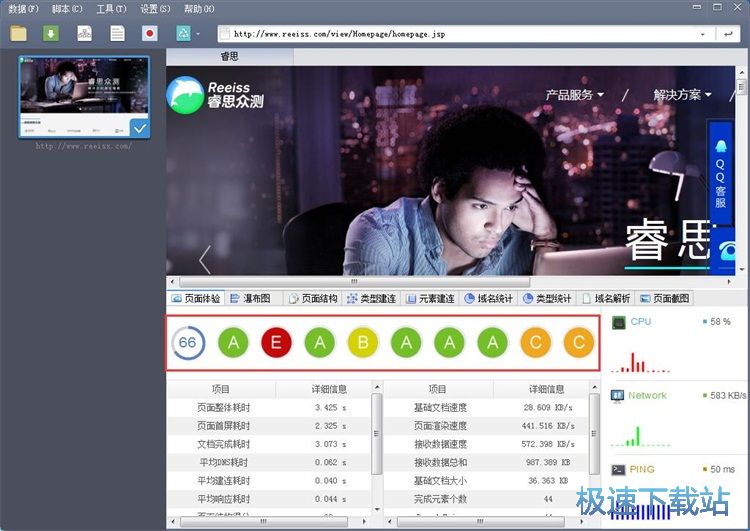The height and width of the screenshot is (531, 750).
Task: Switch to the 类型统计 tab
Action: click(547, 299)
